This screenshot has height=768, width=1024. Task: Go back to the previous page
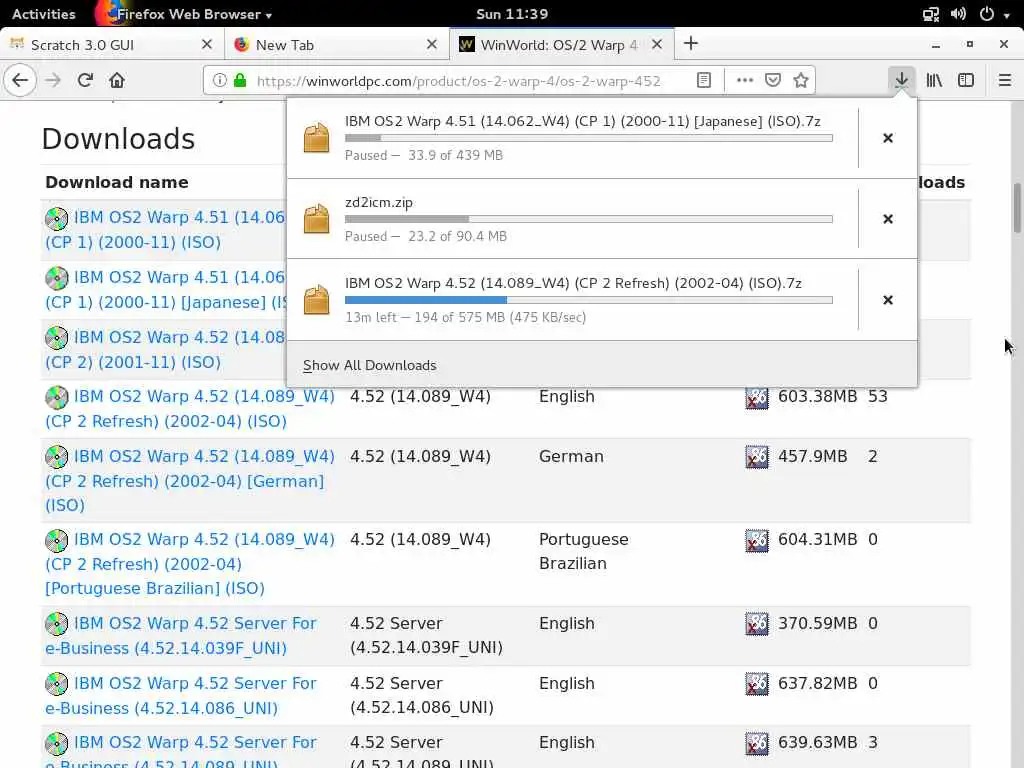[20, 80]
